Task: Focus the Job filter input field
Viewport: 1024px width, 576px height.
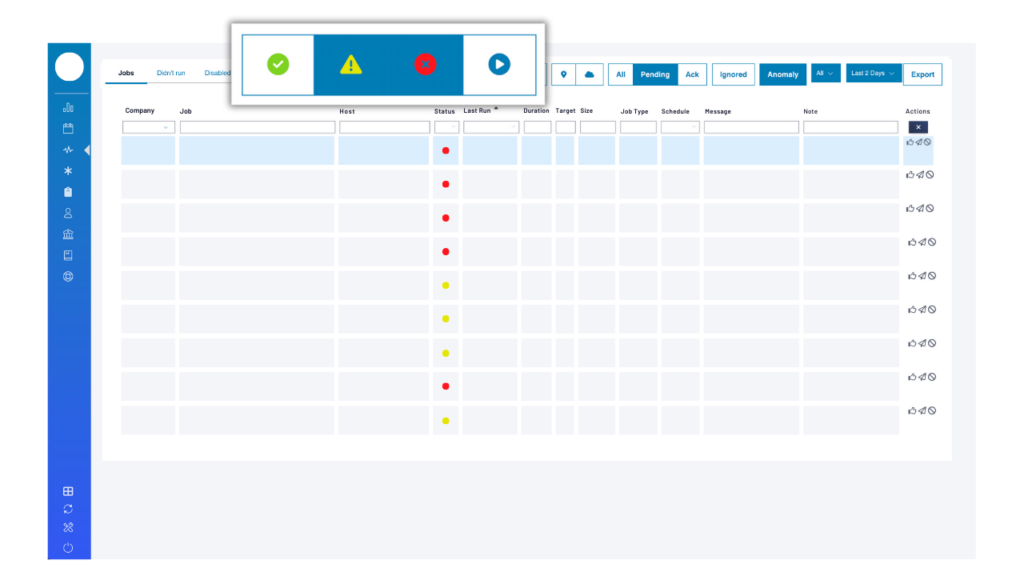Action: tap(257, 127)
